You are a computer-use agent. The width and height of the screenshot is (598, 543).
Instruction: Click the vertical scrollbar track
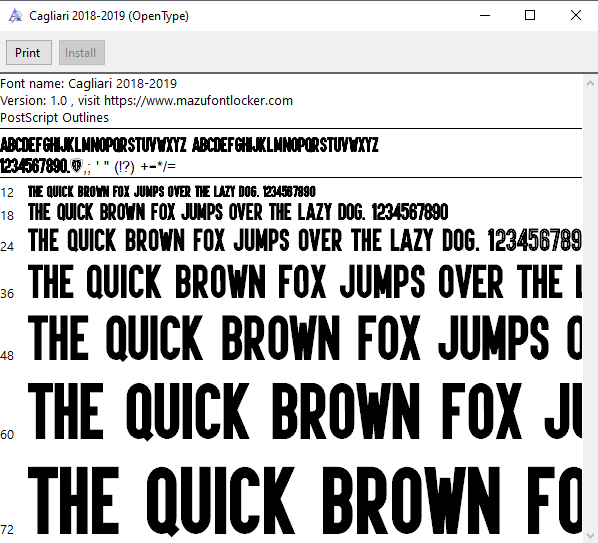(590, 309)
